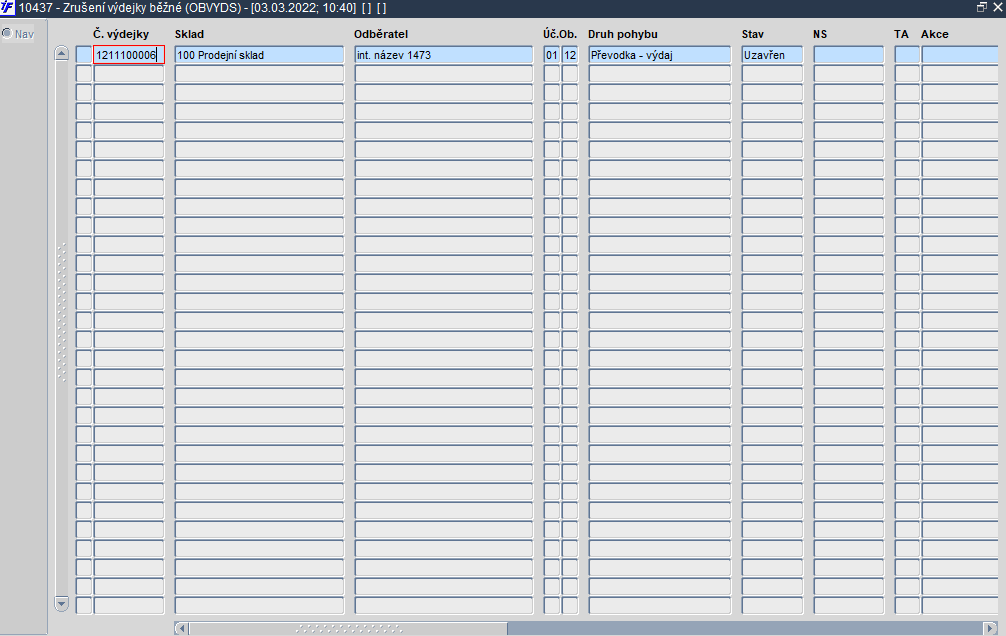
Task: Click the Č. výdejky field 1211100006
Action: (129, 55)
